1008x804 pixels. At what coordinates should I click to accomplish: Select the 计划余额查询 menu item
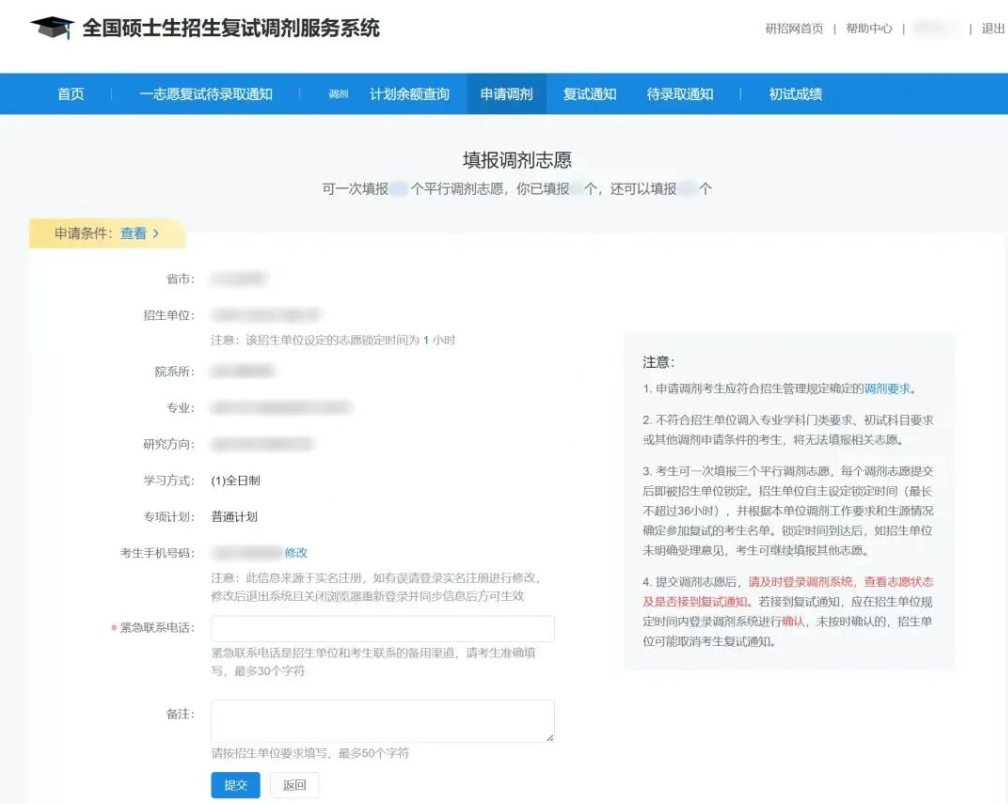tap(409, 94)
